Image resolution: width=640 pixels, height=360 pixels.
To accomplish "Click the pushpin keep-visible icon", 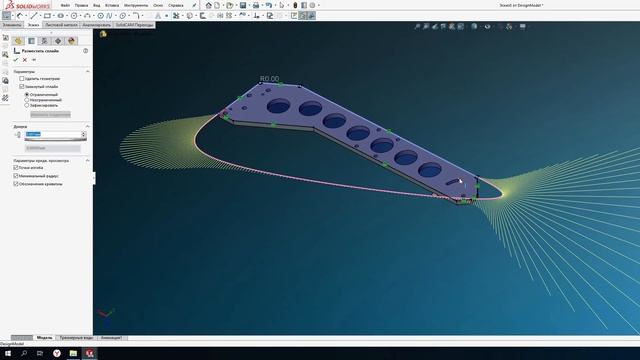I will 34,60.
